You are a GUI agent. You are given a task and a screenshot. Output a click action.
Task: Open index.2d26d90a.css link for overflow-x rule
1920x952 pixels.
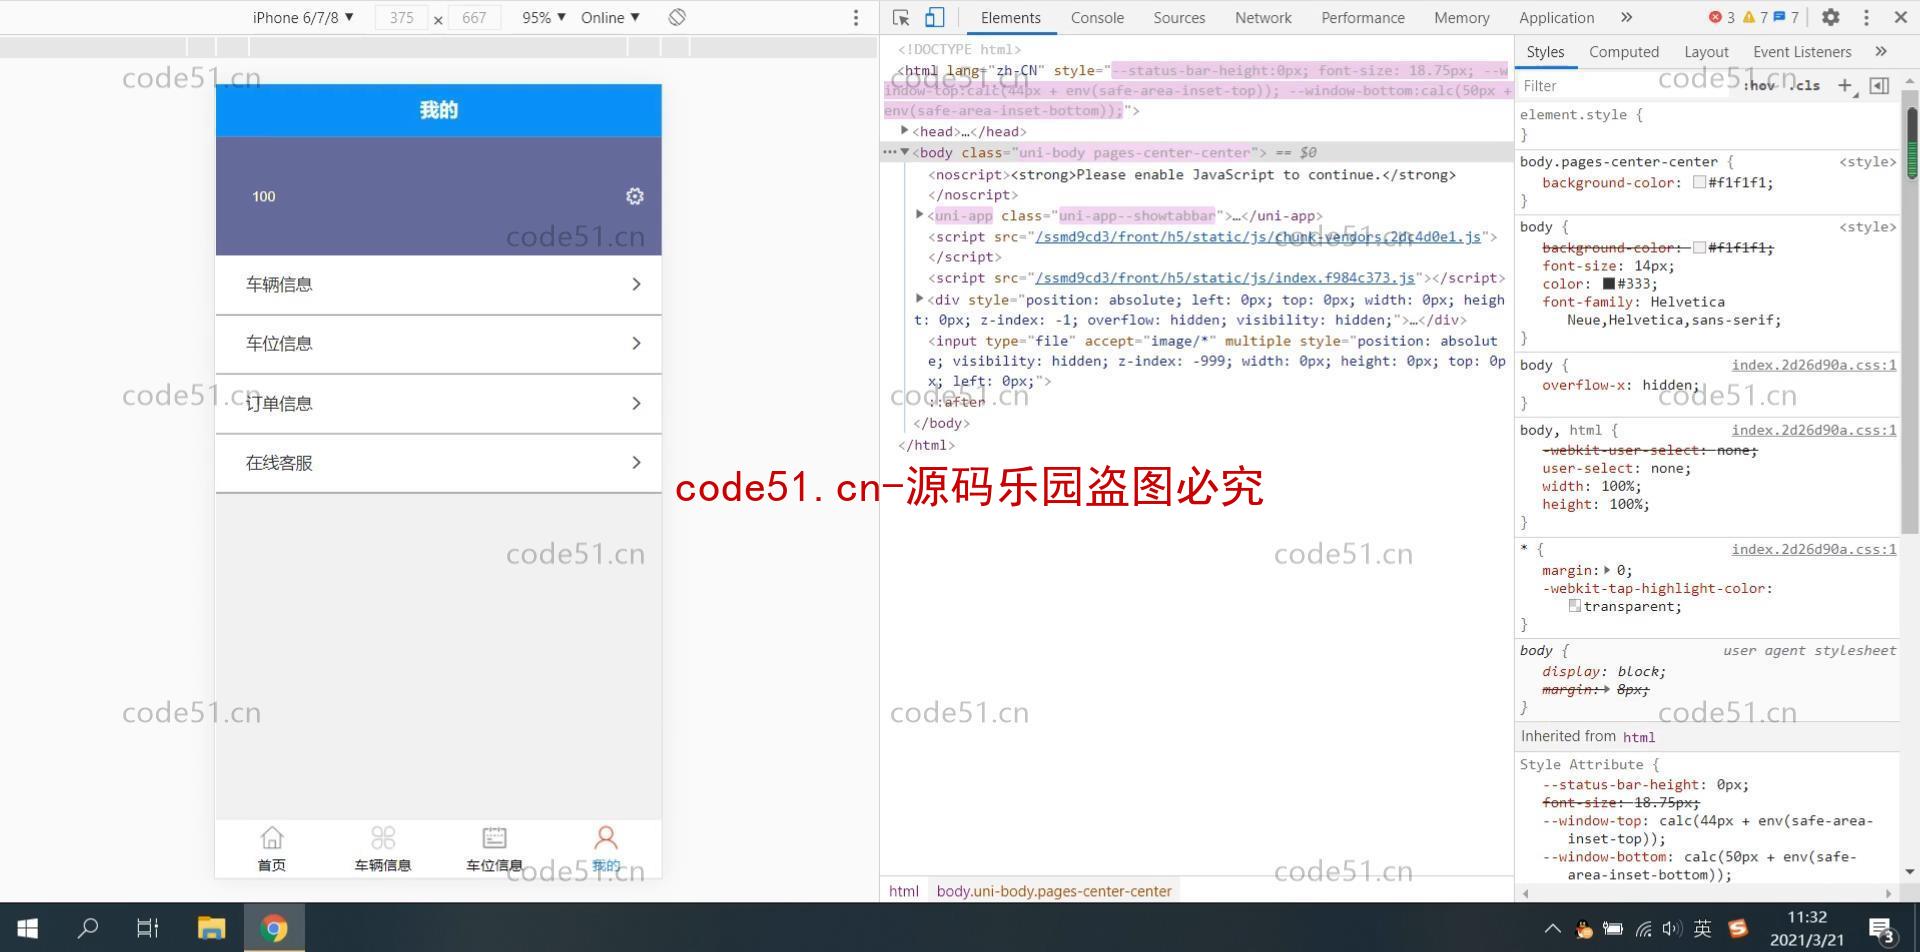(1814, 365)
